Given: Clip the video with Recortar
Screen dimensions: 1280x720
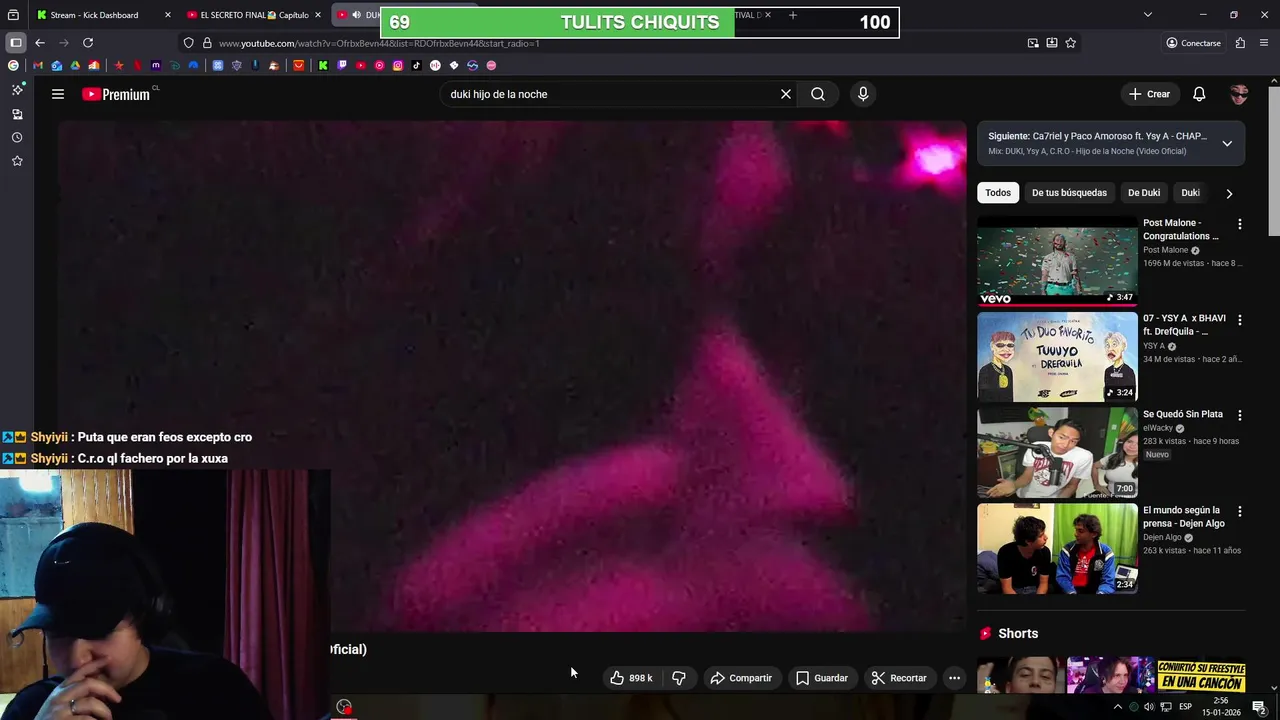Looking at the screenshot, I should (x=899, y=678).
